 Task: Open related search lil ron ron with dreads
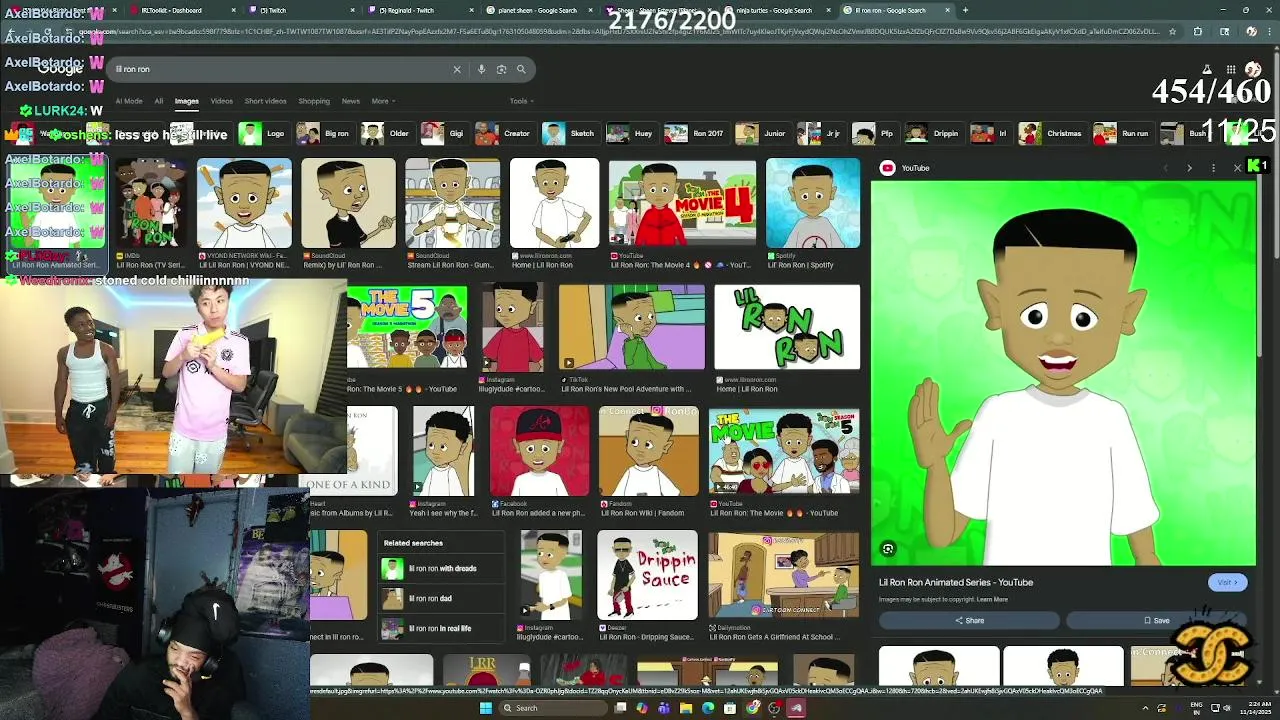pos(440,569)
